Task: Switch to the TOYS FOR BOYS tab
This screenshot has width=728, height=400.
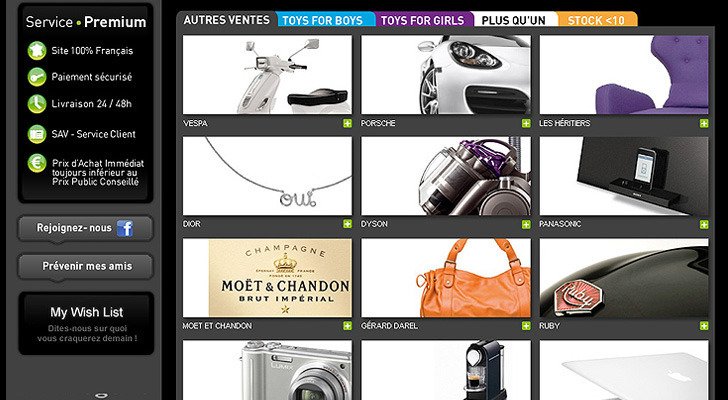Action: [323, 20]
